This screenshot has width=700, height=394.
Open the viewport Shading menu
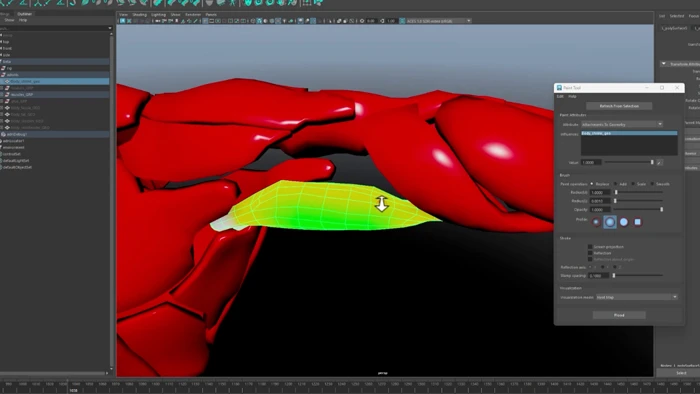coord(139,15)
